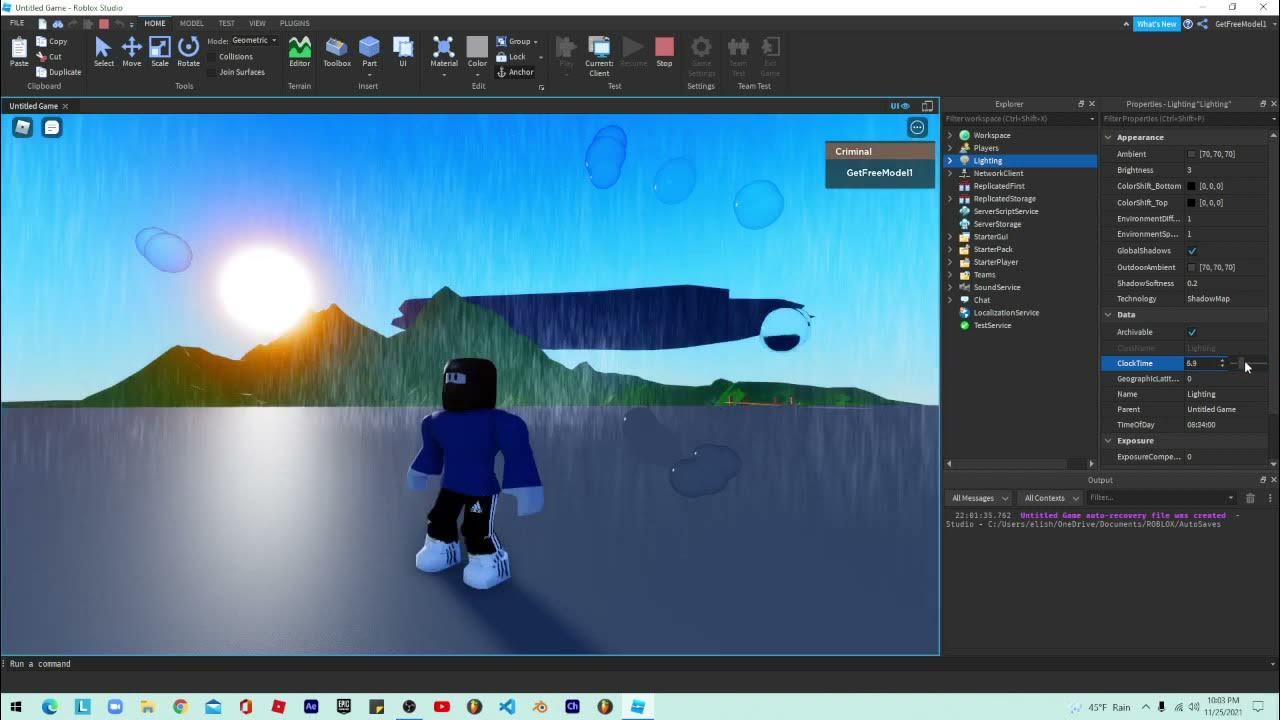This screenshot has width=1280, height=720.
Task: Click the Copy button
Action: 52,42
